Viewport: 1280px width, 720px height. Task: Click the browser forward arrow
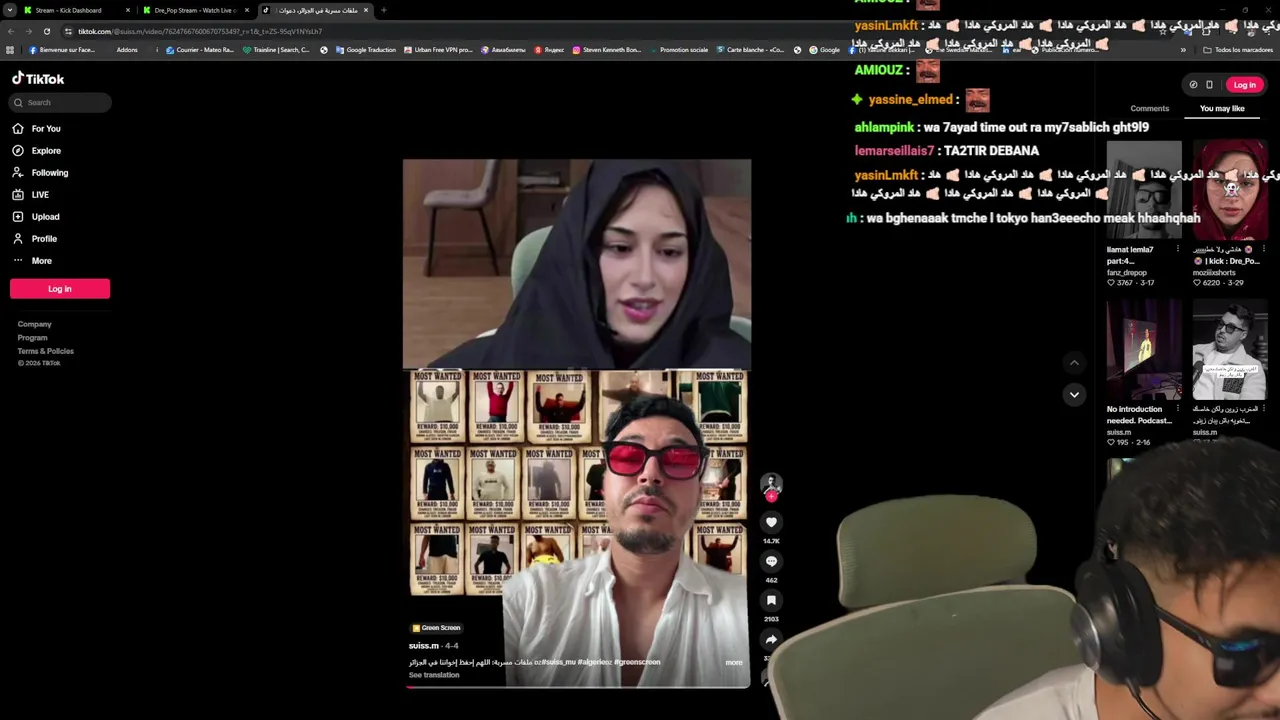click(28, 31)
